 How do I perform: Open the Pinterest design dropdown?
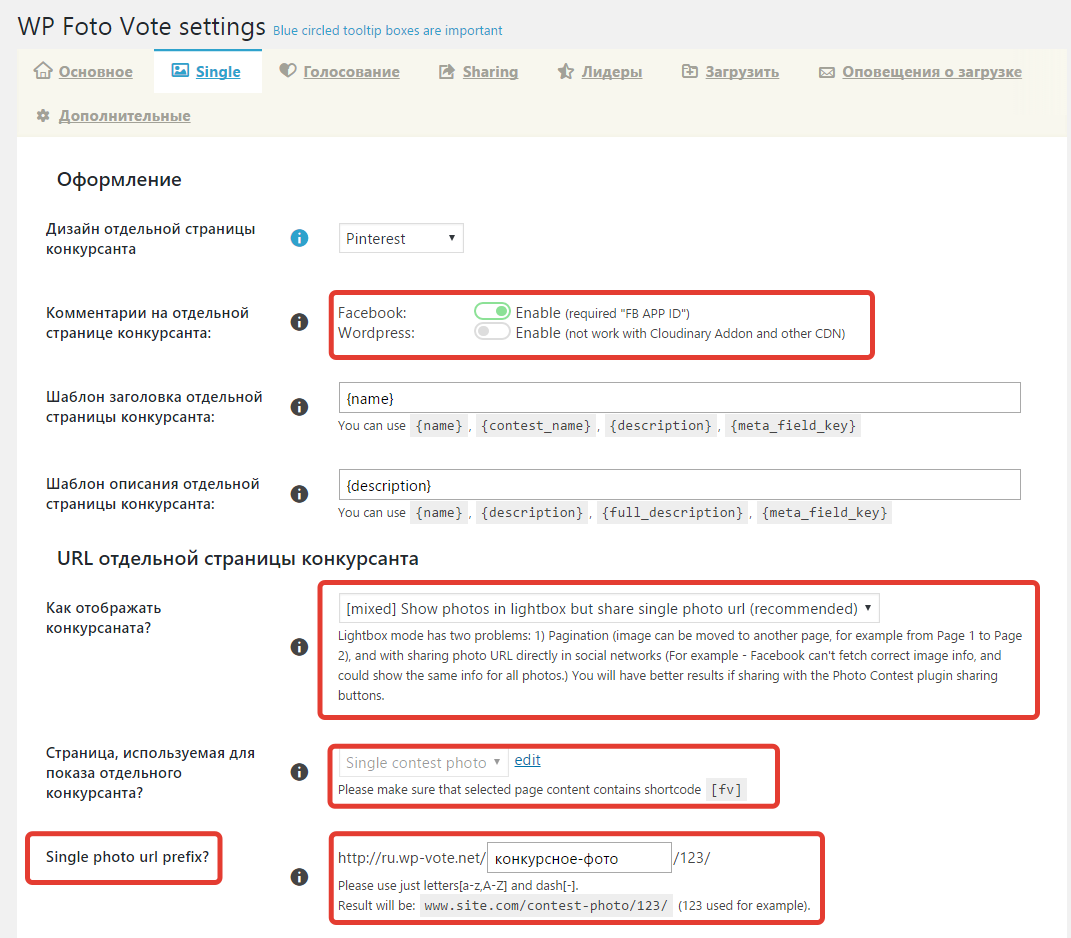(401, 238)
